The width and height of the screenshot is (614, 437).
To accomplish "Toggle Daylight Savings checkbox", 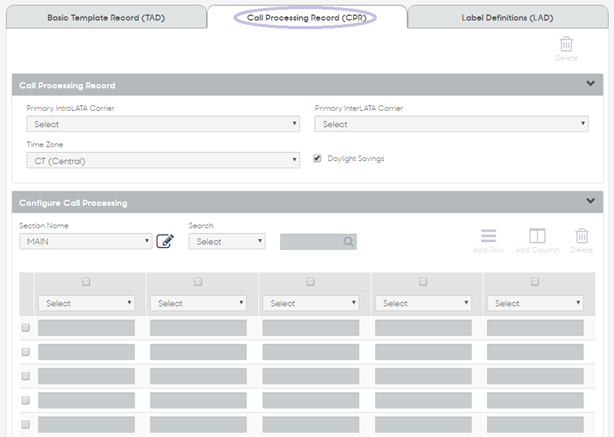I will (317, 158).
